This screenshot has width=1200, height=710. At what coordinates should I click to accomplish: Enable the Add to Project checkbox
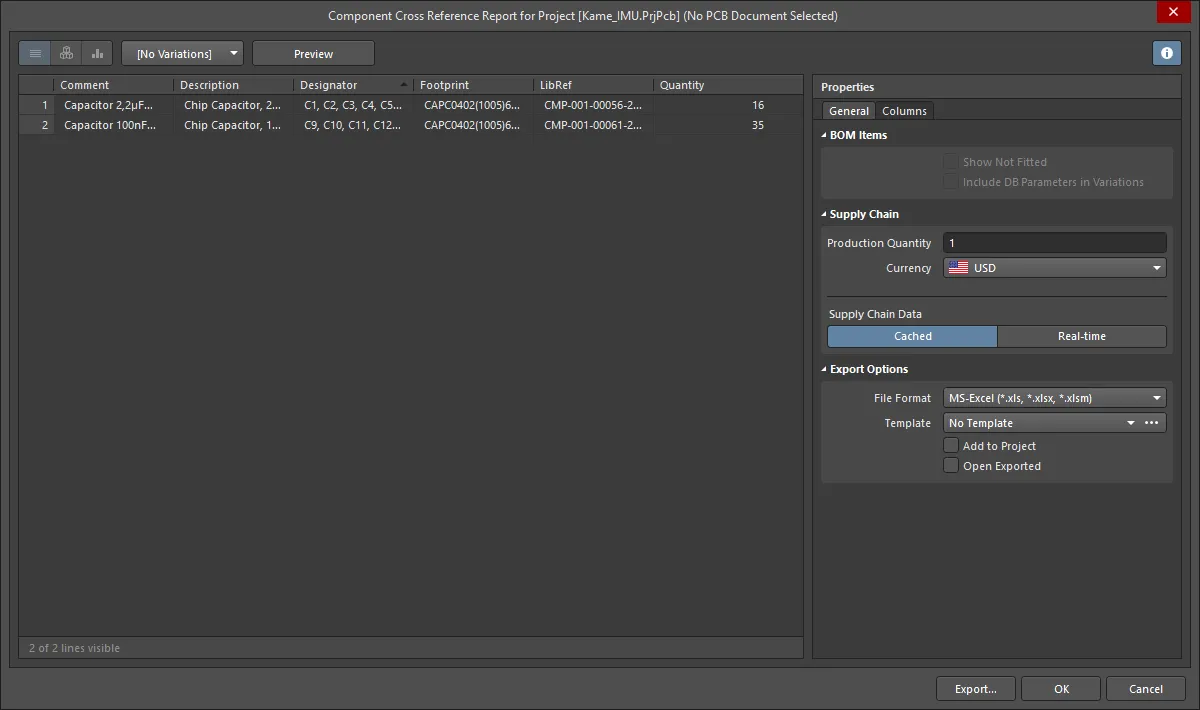pos(951,446)
